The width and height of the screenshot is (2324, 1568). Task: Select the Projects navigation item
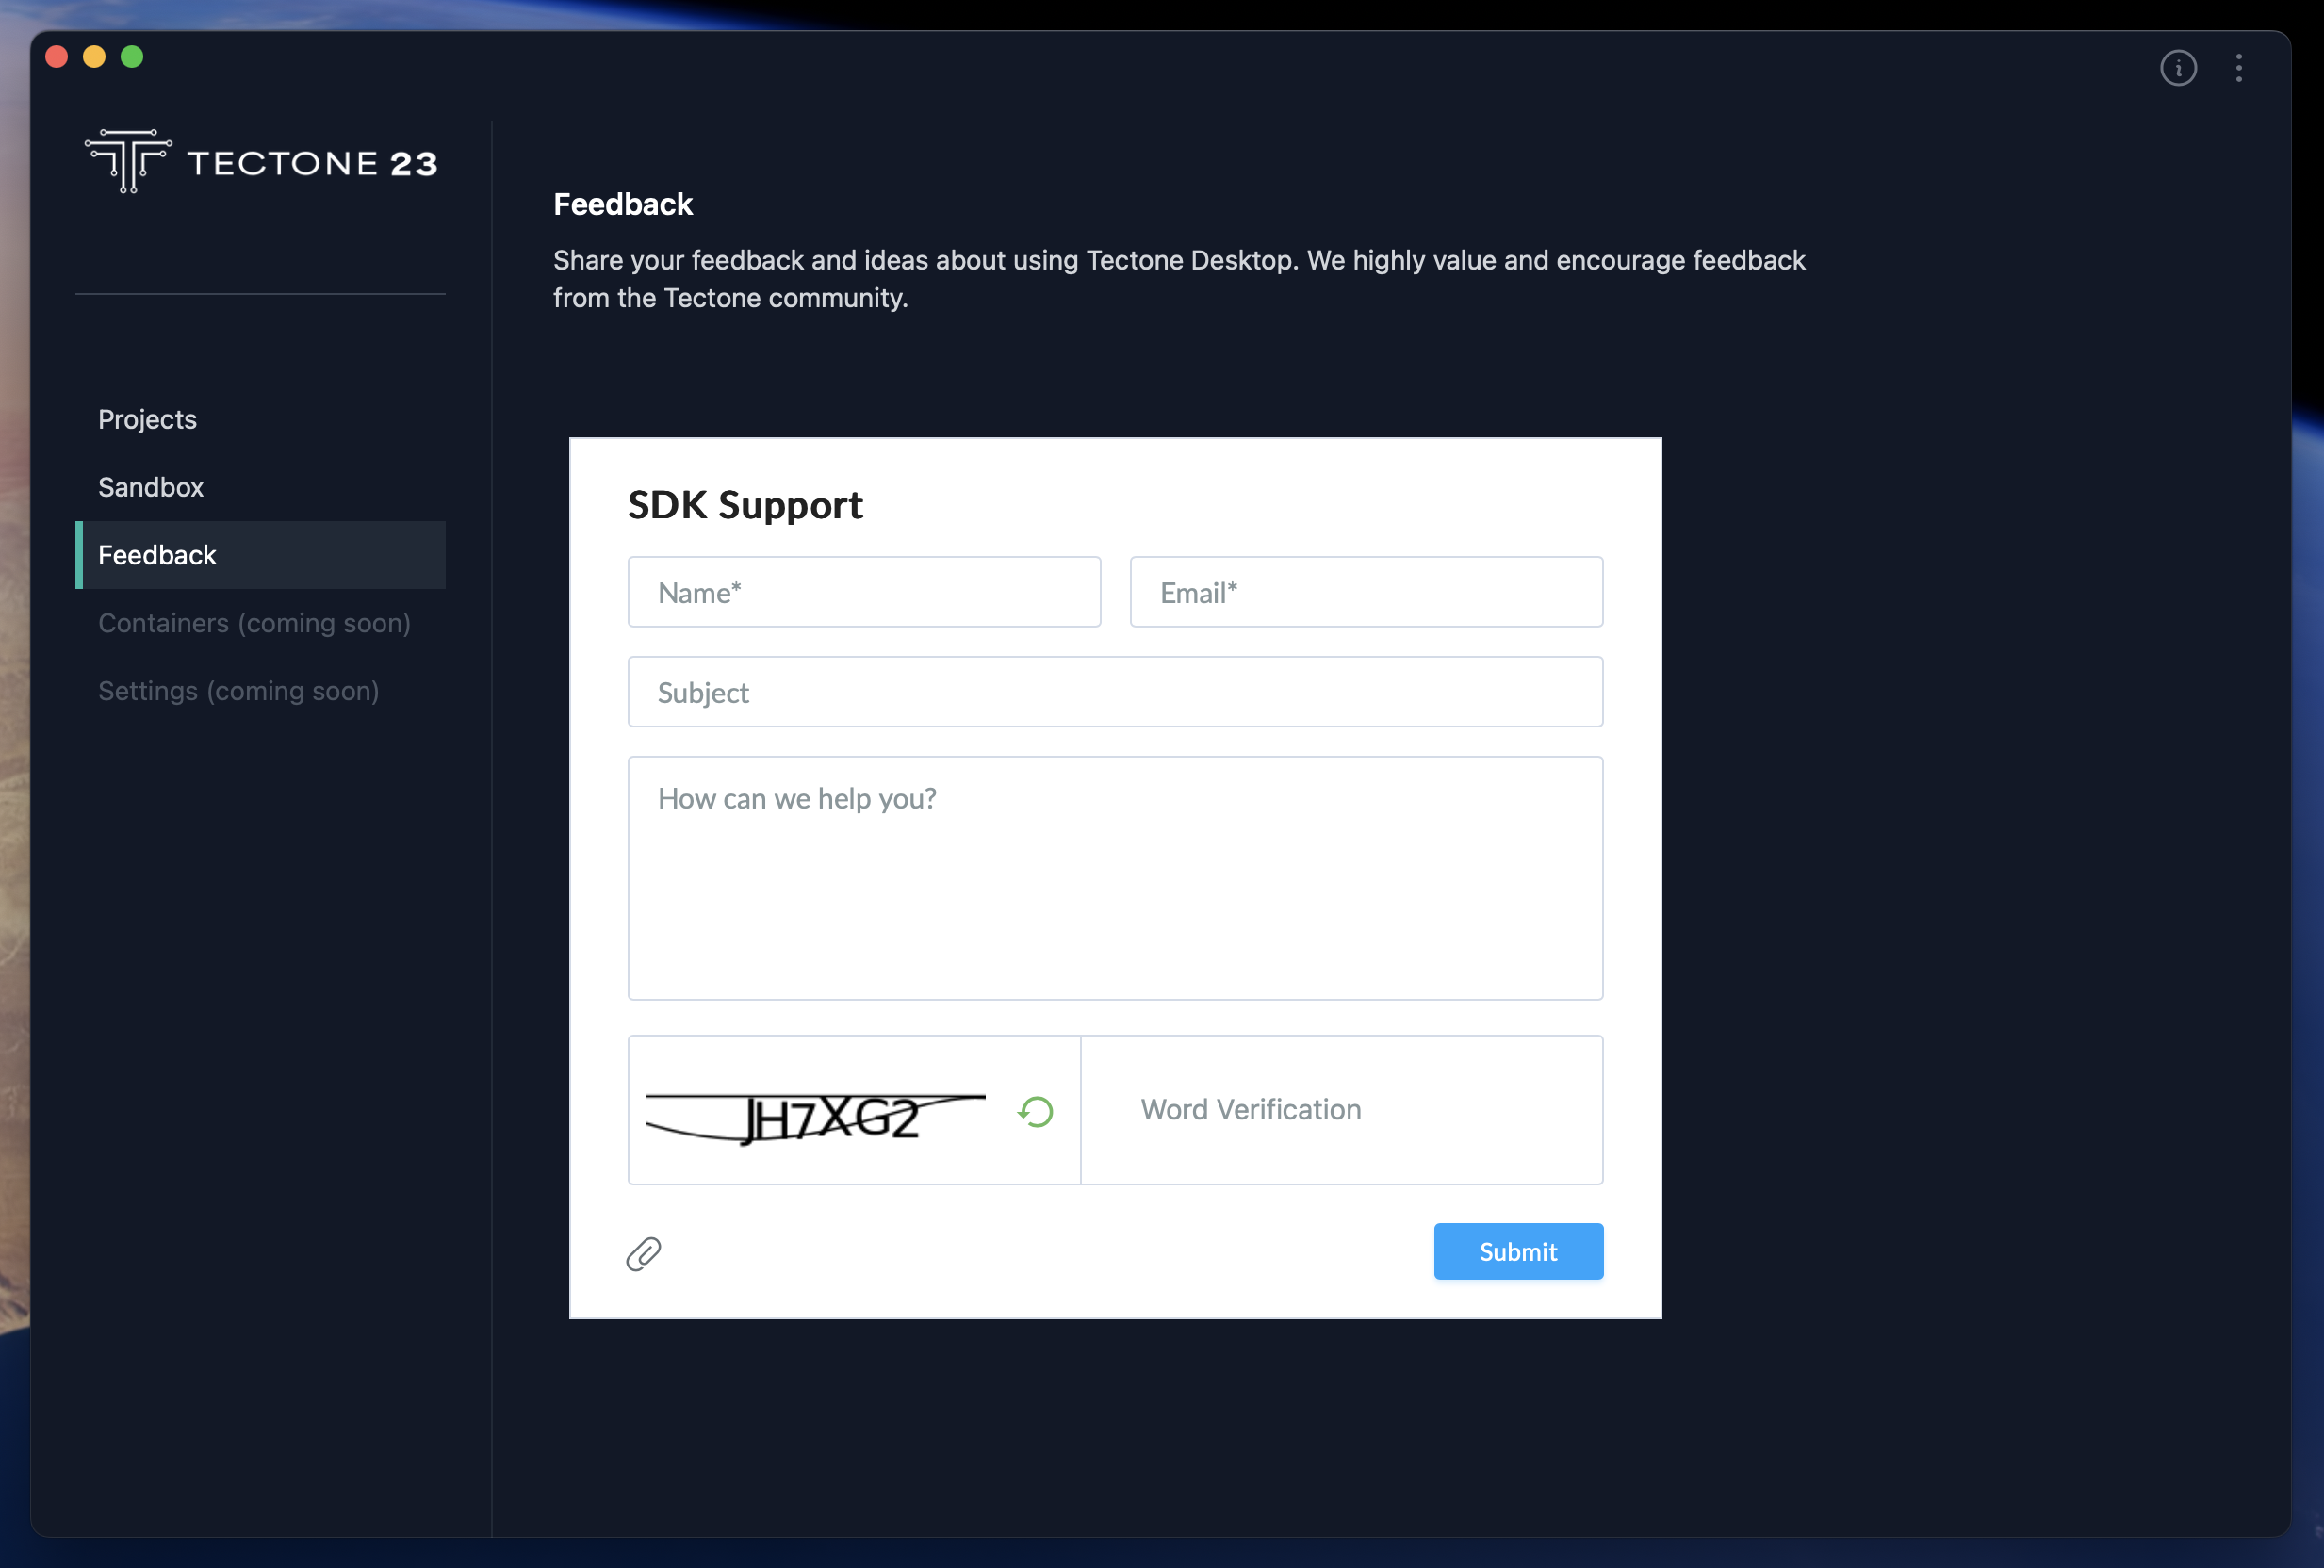(x=147, y=416)
